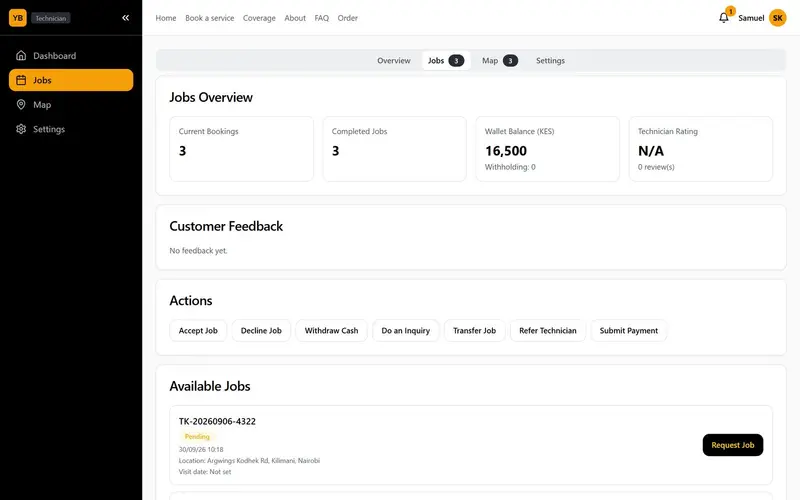
Task: Switch to the Settings tab
Action: [550, 61]
